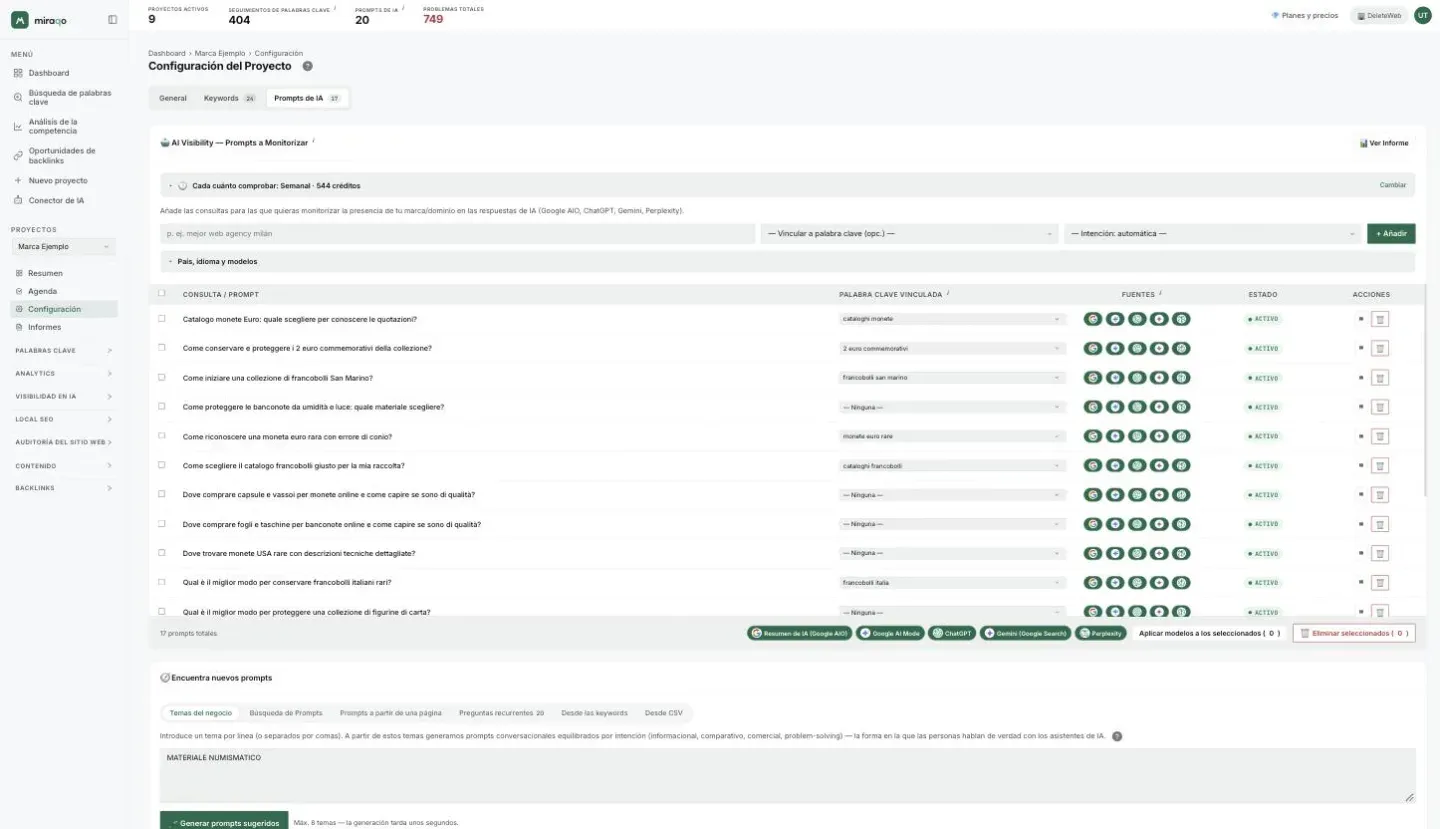The width and height of the screenshot is (1440, 829).
Task: Open 'Preguntas recurrentes' tab
Action: pyautogui.click(x=501, y=713)
